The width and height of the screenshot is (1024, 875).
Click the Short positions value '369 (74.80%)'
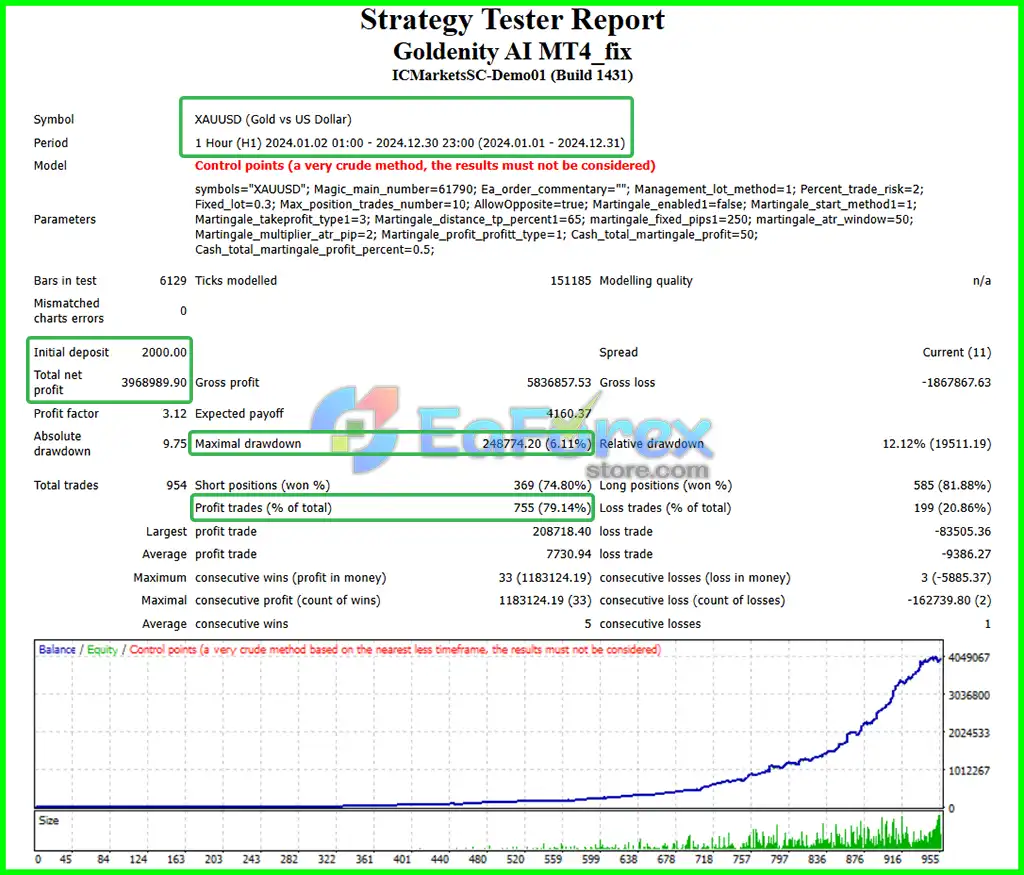click(x=552, y=486)
